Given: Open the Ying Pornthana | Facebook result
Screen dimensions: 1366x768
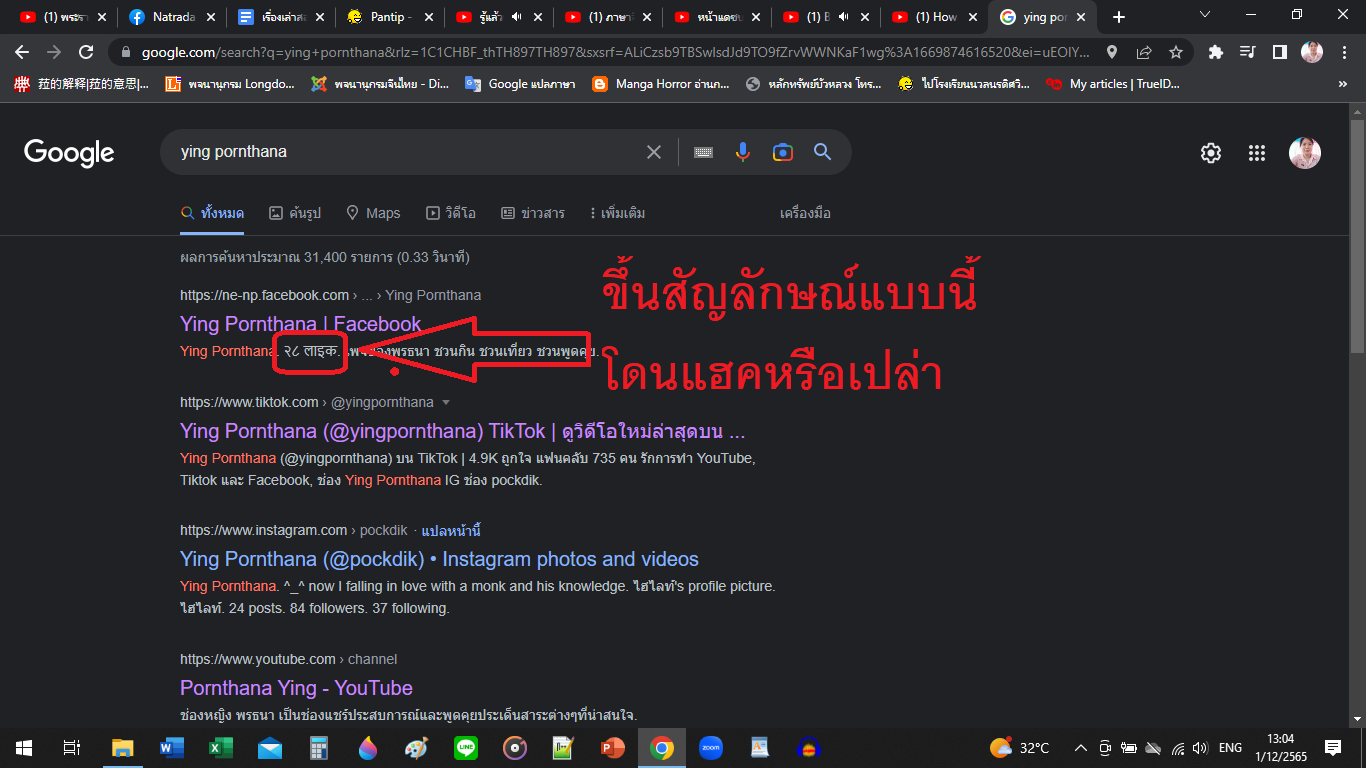Looking at the screenshot, I should pyautogui.click(x=301, y=324).
